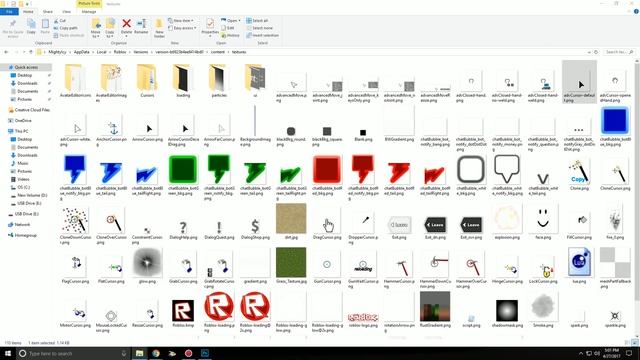Viewport: 640px width, 360px height.
Task: Select Roblox.bmp logo file
Action: click(x=183, y=312)
